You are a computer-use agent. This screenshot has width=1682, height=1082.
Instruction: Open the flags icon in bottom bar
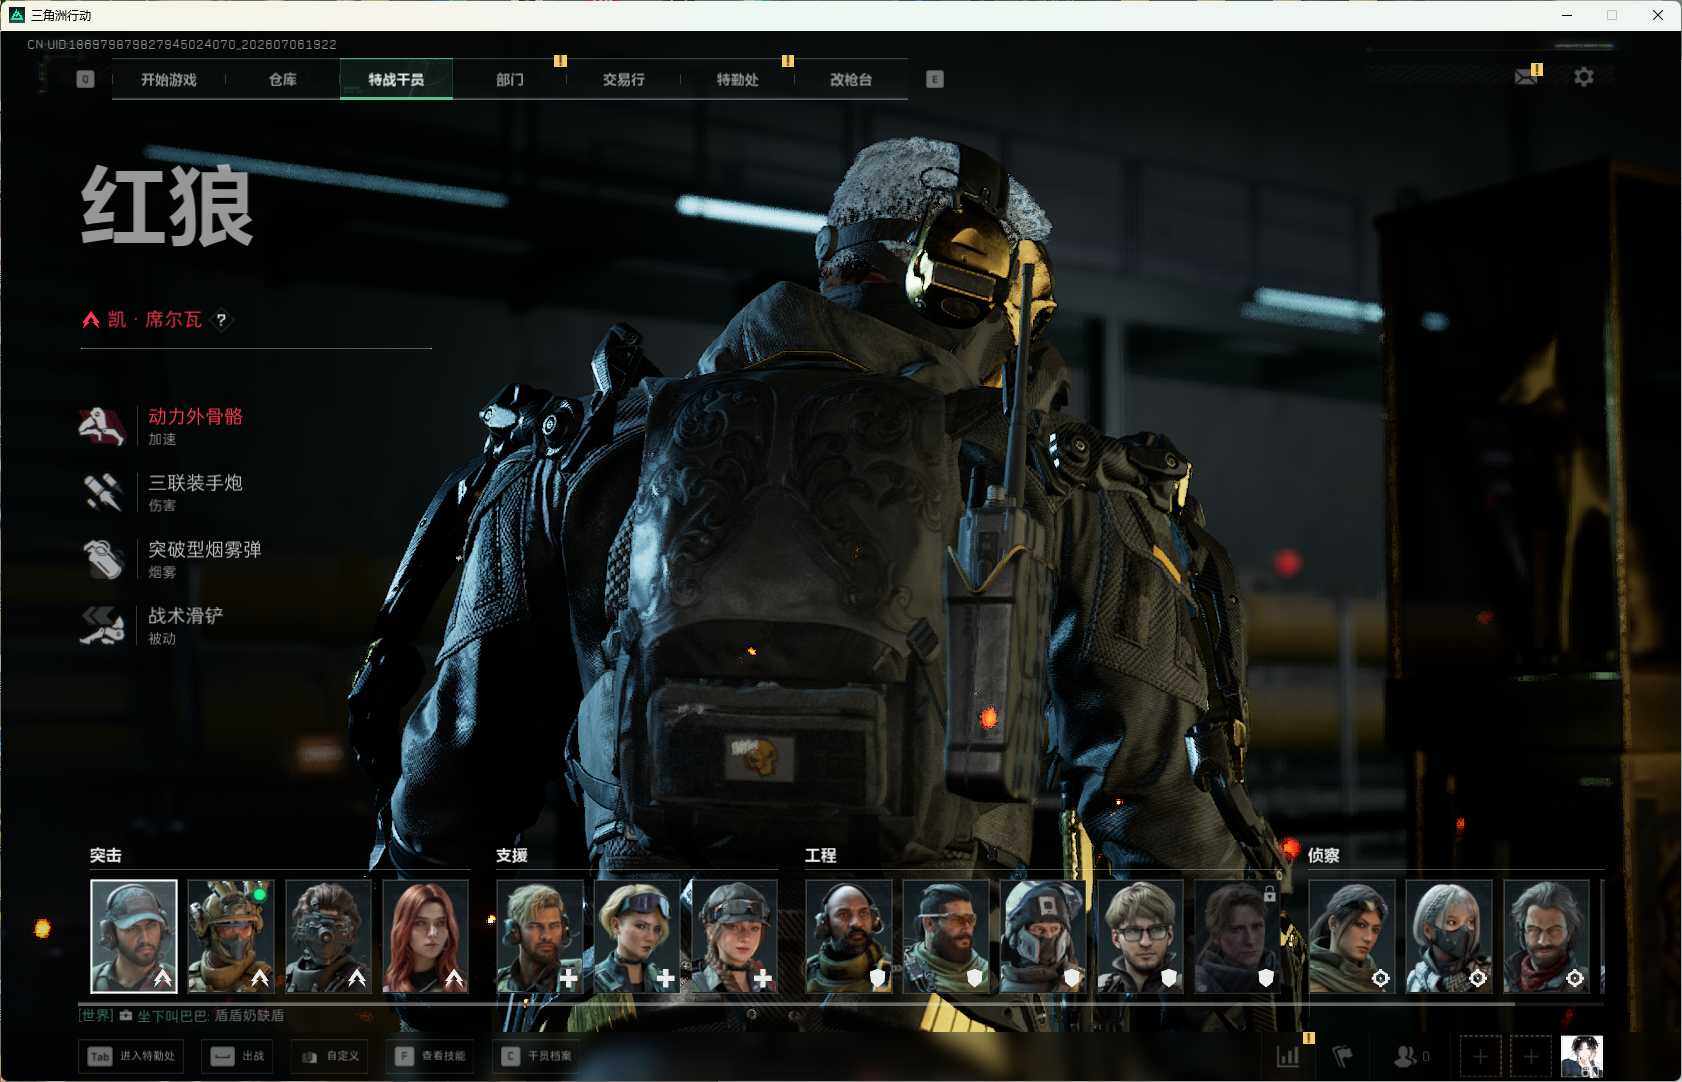point(1342,1056)
